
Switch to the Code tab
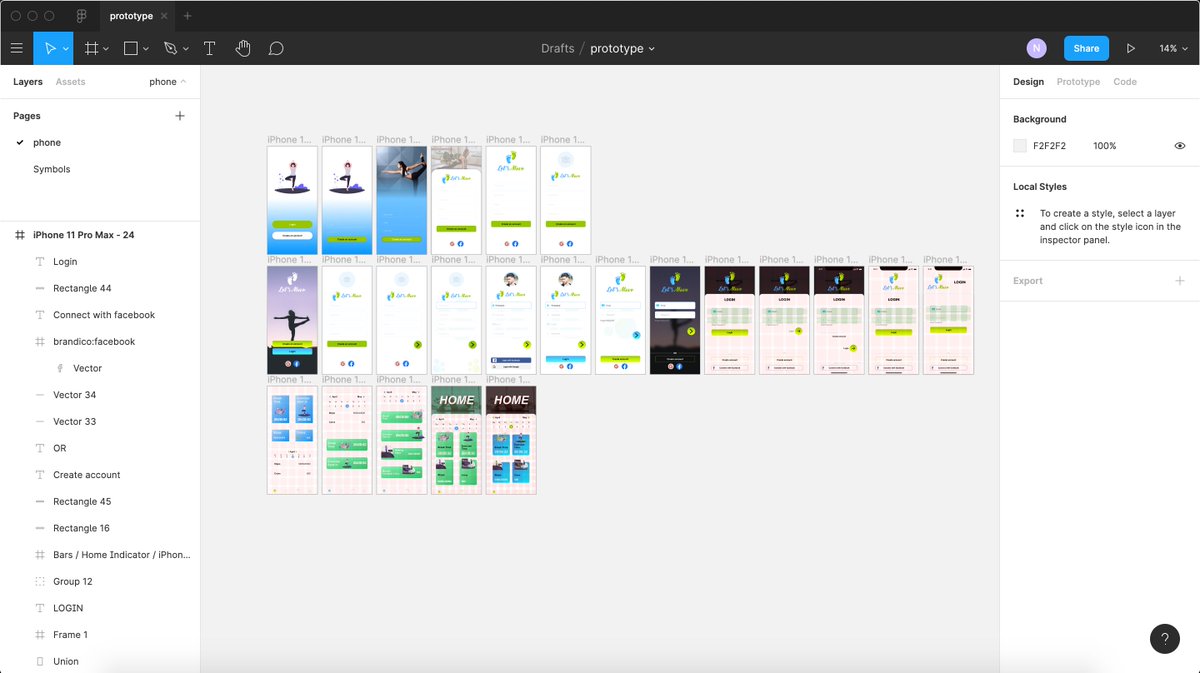pos(1125,82)
